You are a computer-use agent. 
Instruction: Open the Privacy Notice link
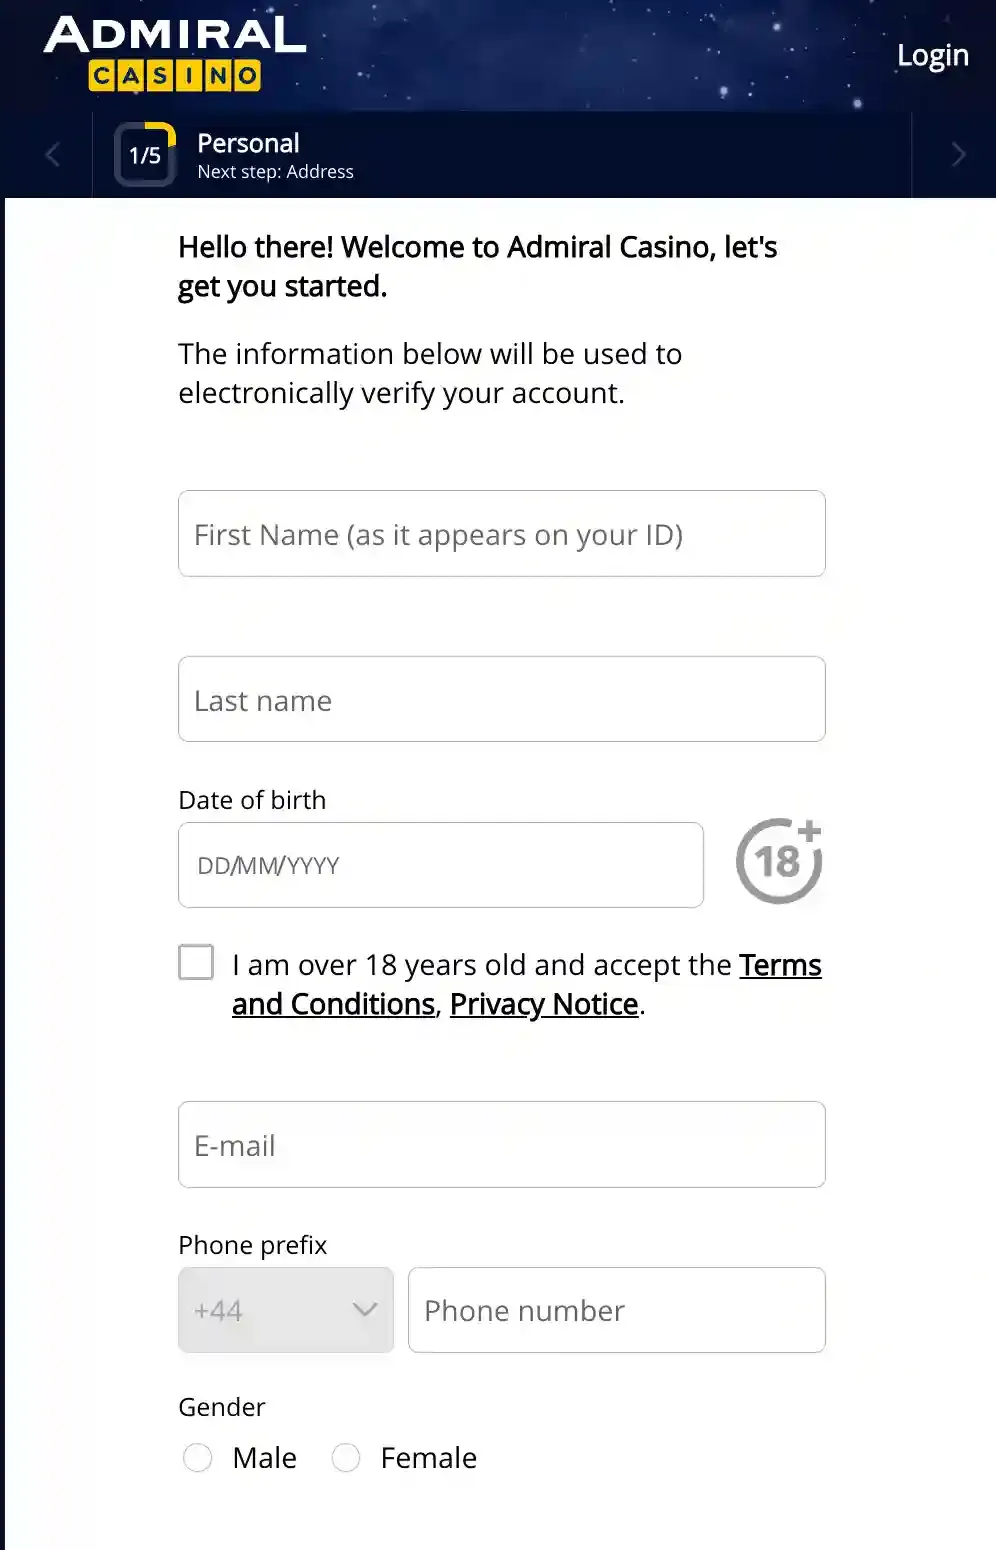[x=544, y=1004]
